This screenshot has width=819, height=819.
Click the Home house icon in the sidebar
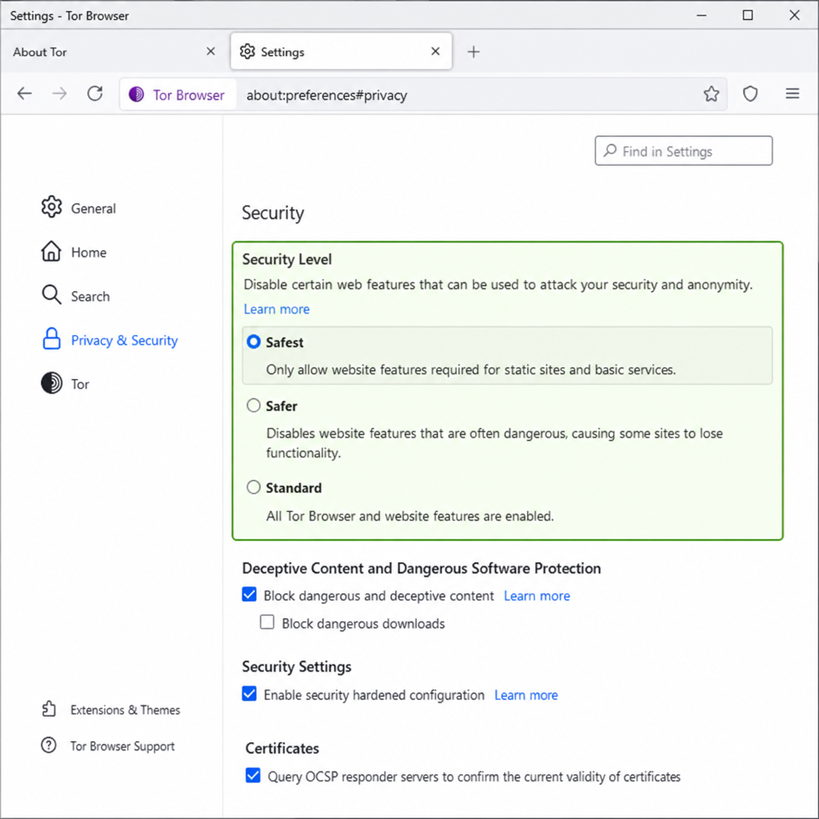pyautogui.click(x=51, y=251)
